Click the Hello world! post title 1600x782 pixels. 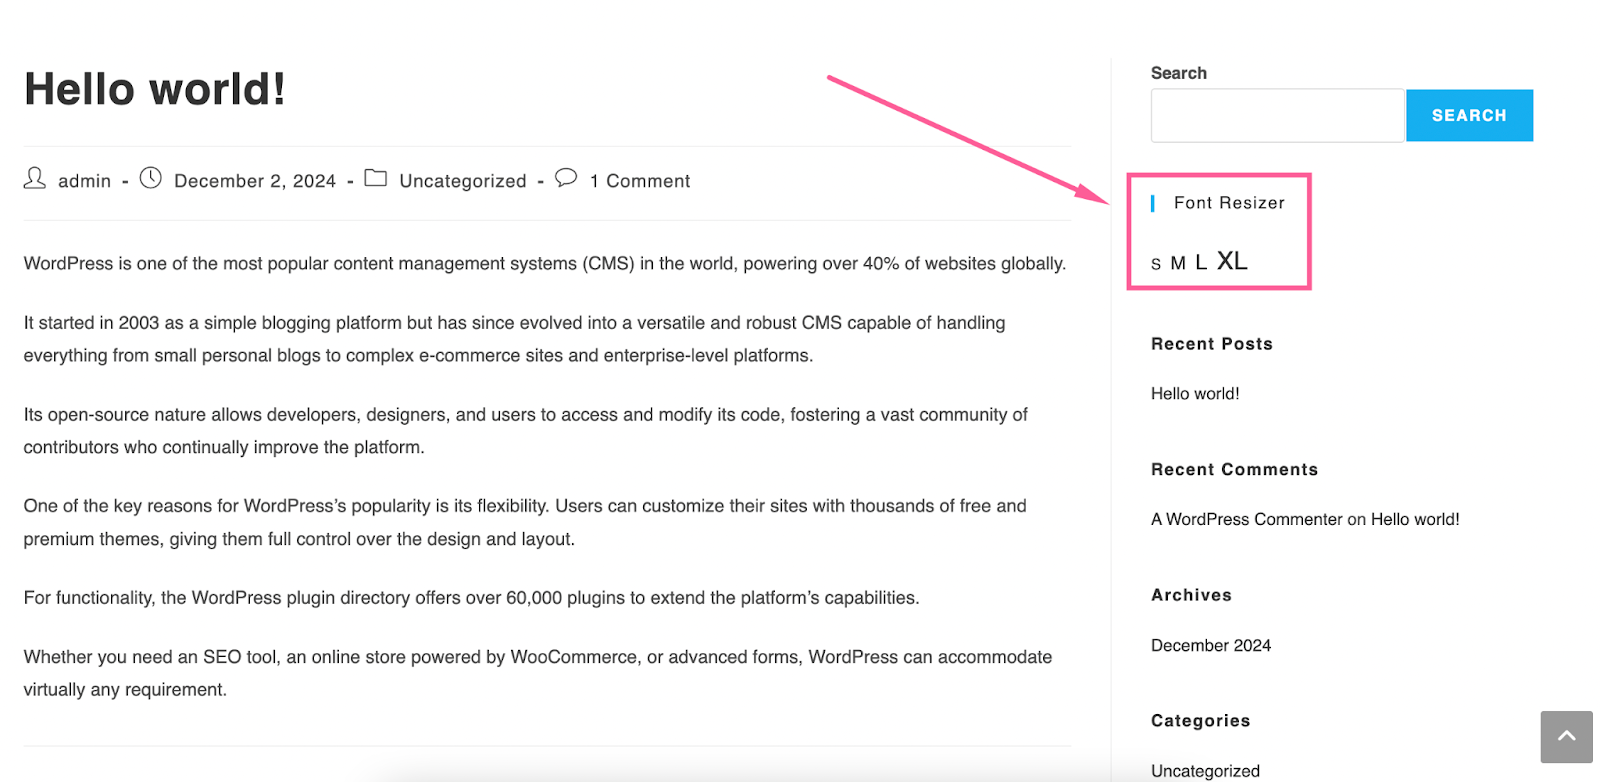click(x=155, y=89)
